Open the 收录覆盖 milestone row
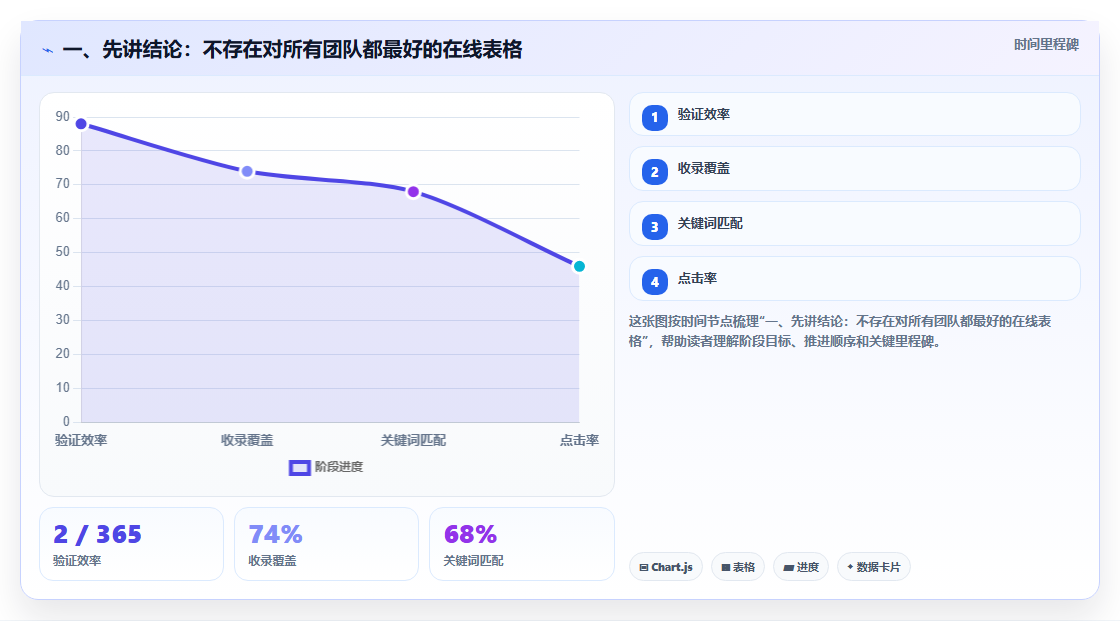The image size is (1120, 621). [854, 169]
